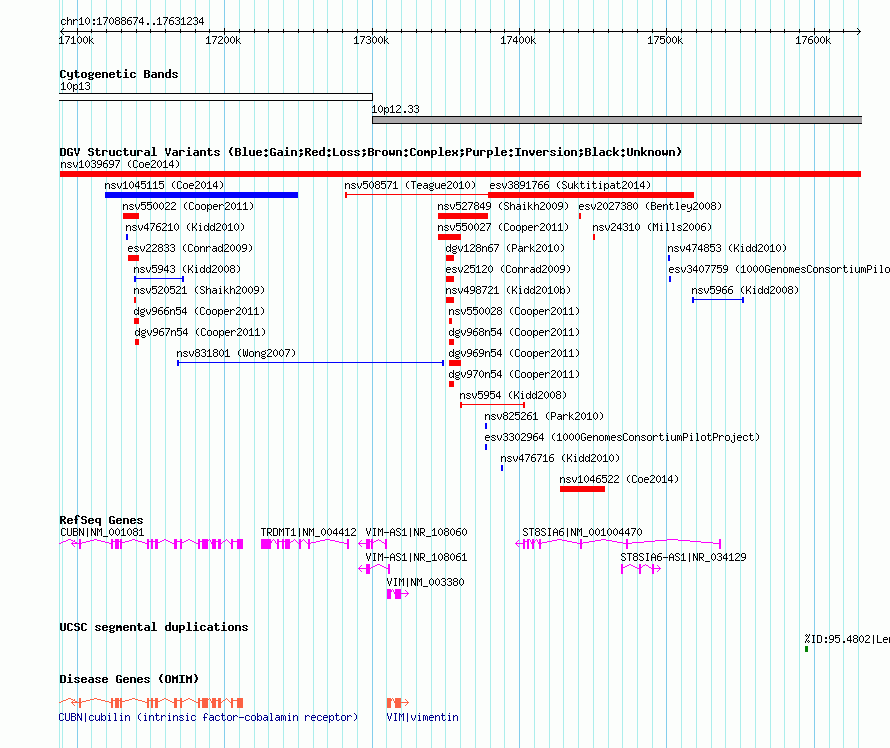Click esv22833 (Conrad2009) label
Viewport: 890px width, 748px height.
(190, 248)
